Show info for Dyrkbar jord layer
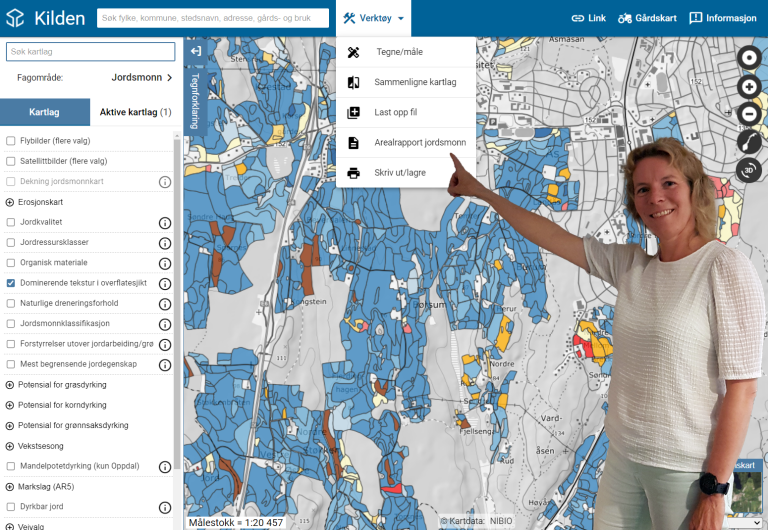Image resolution: width=768 pixels, height=530 pixels. [x=165, y=507]
